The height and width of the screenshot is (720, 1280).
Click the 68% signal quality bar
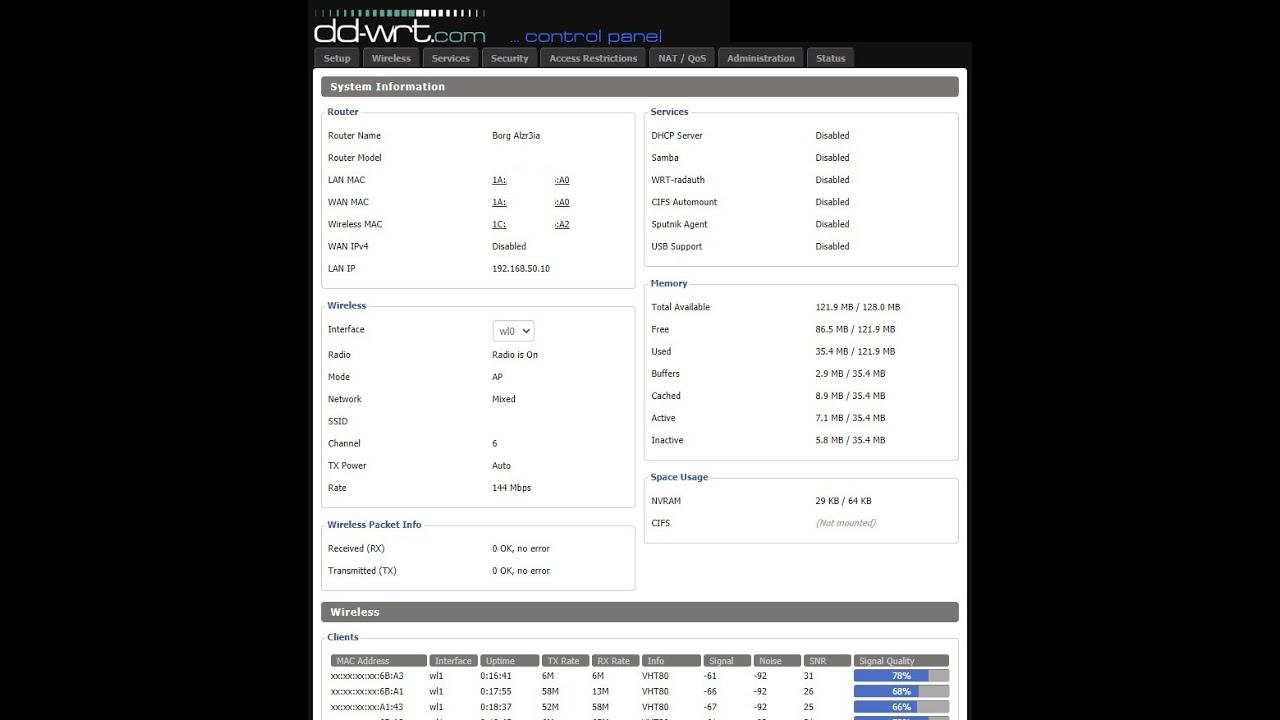pos(901,691)
